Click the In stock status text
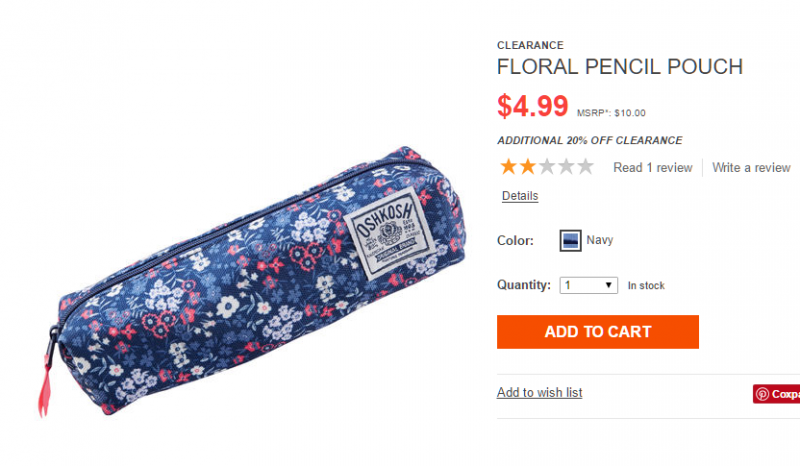Viewport: 800px width, 466px height. coord(646,286)
